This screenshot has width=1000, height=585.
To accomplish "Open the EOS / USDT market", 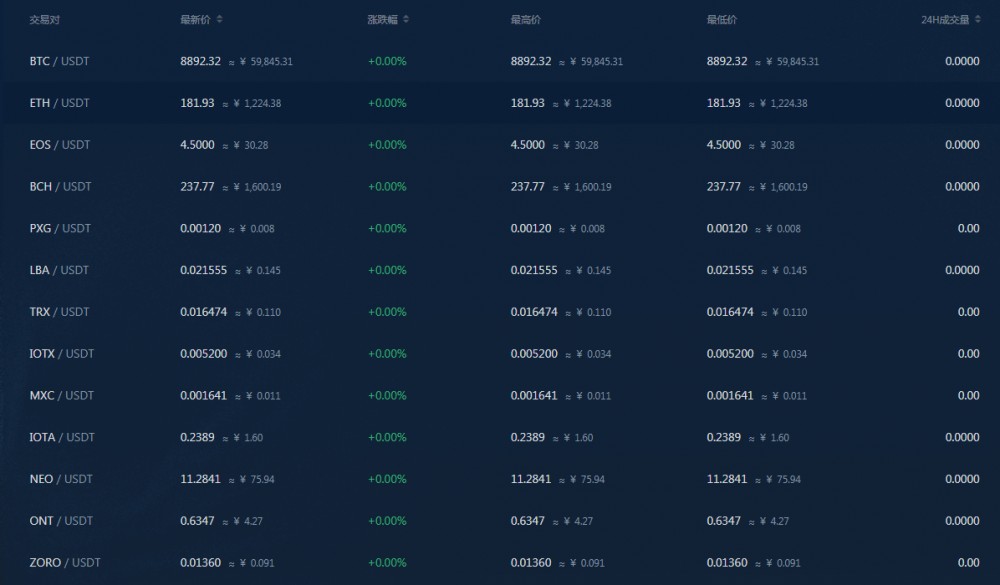I will pos(60,145).
